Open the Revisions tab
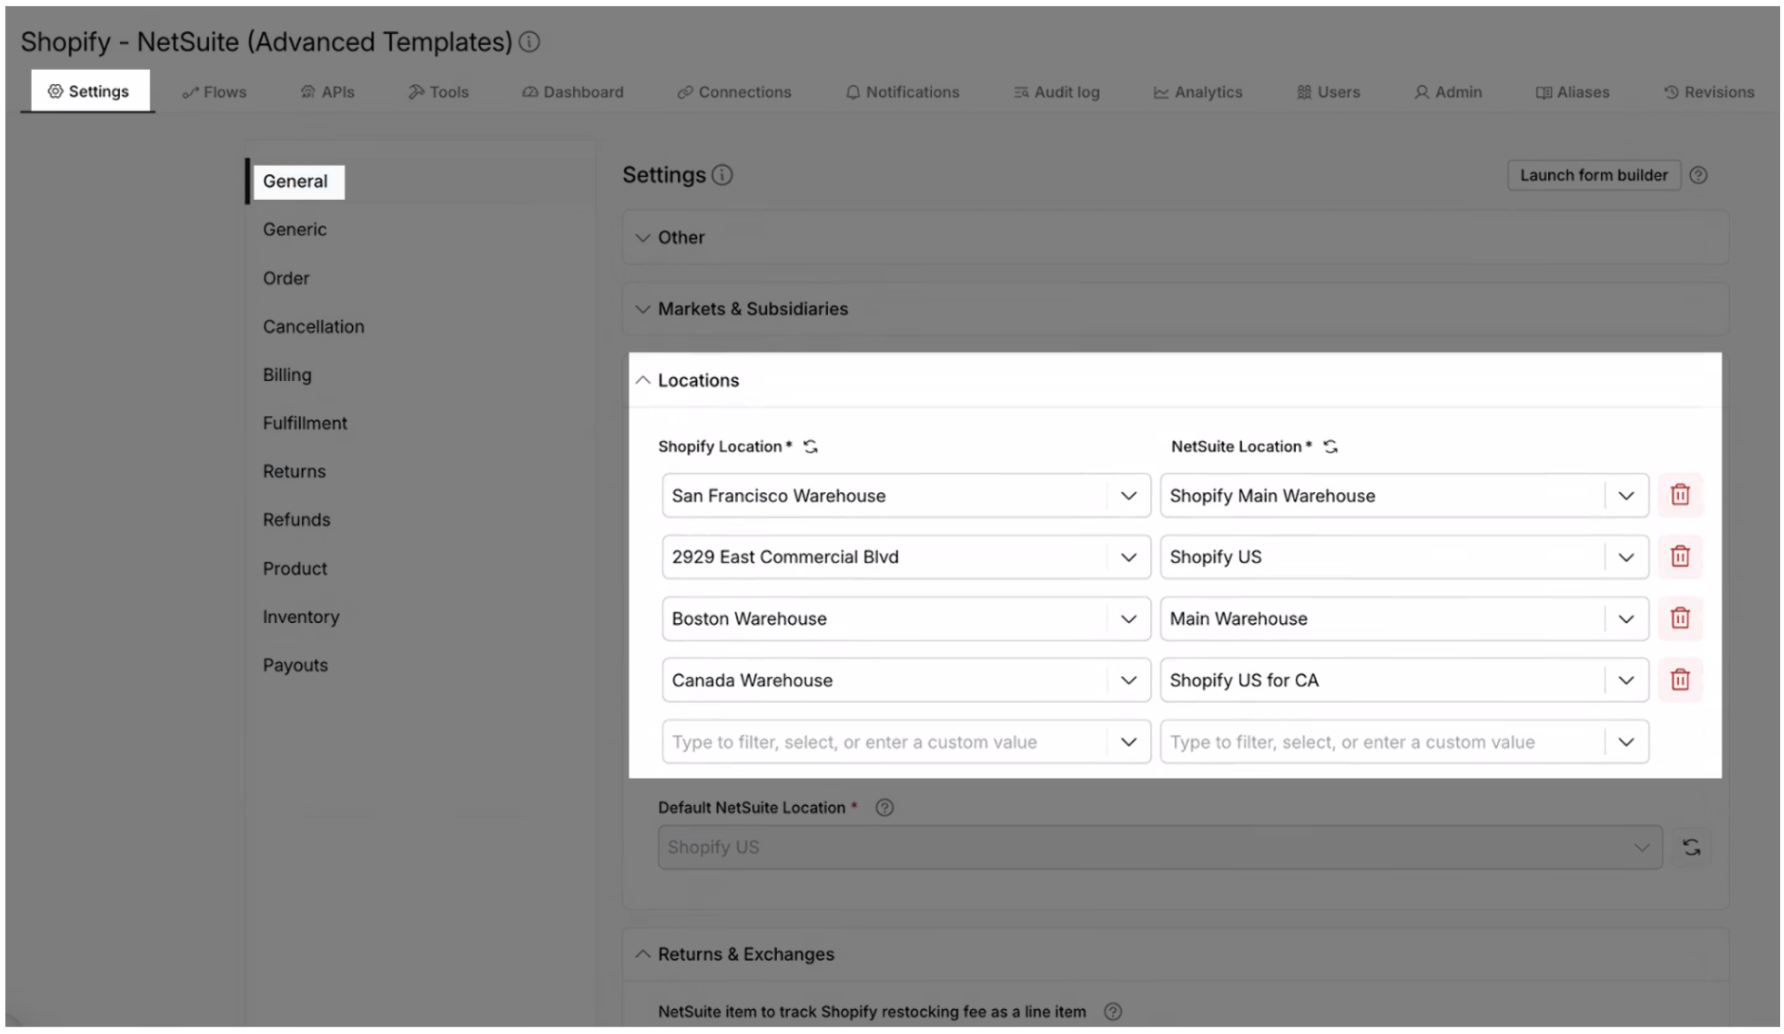 coord(1709,92)
